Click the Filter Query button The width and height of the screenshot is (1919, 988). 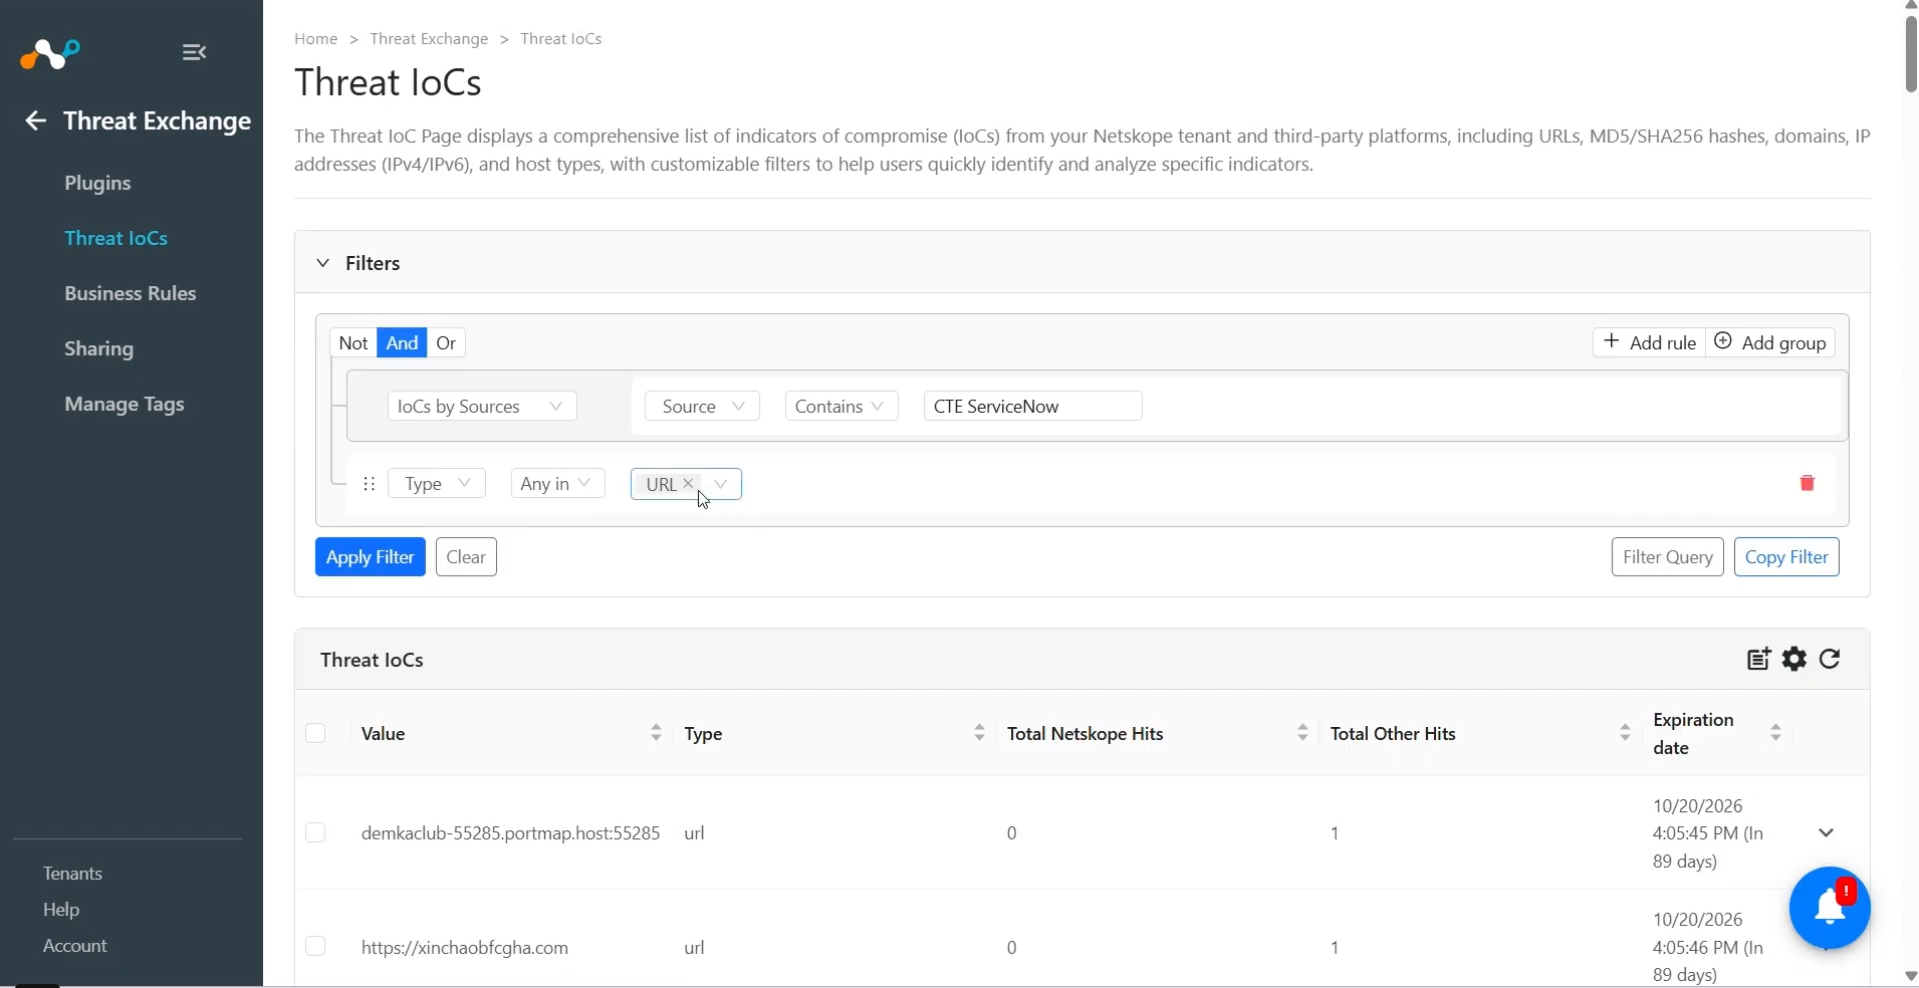pyautogui.click(x=1667, y=557)
